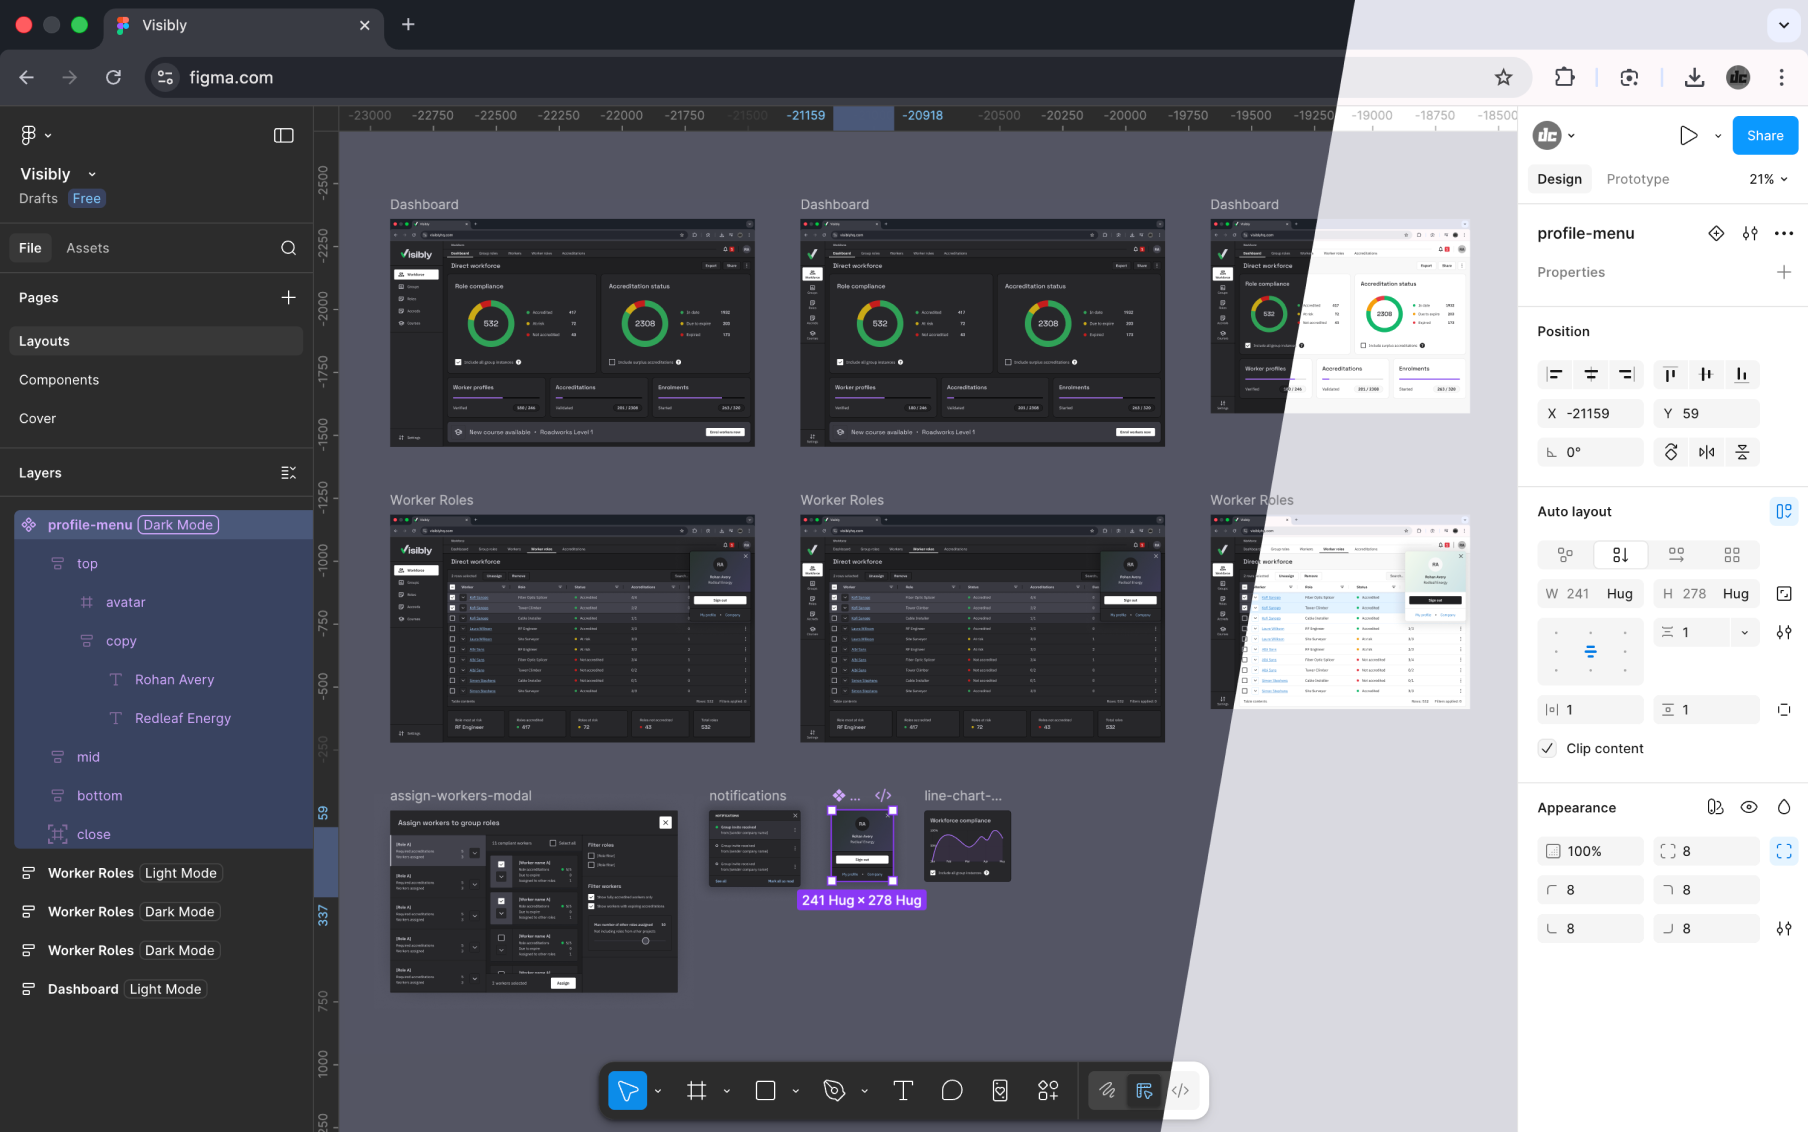Toggle the left sidebar panel icon
1808x1132 pixels.
[x=284, y=135]
